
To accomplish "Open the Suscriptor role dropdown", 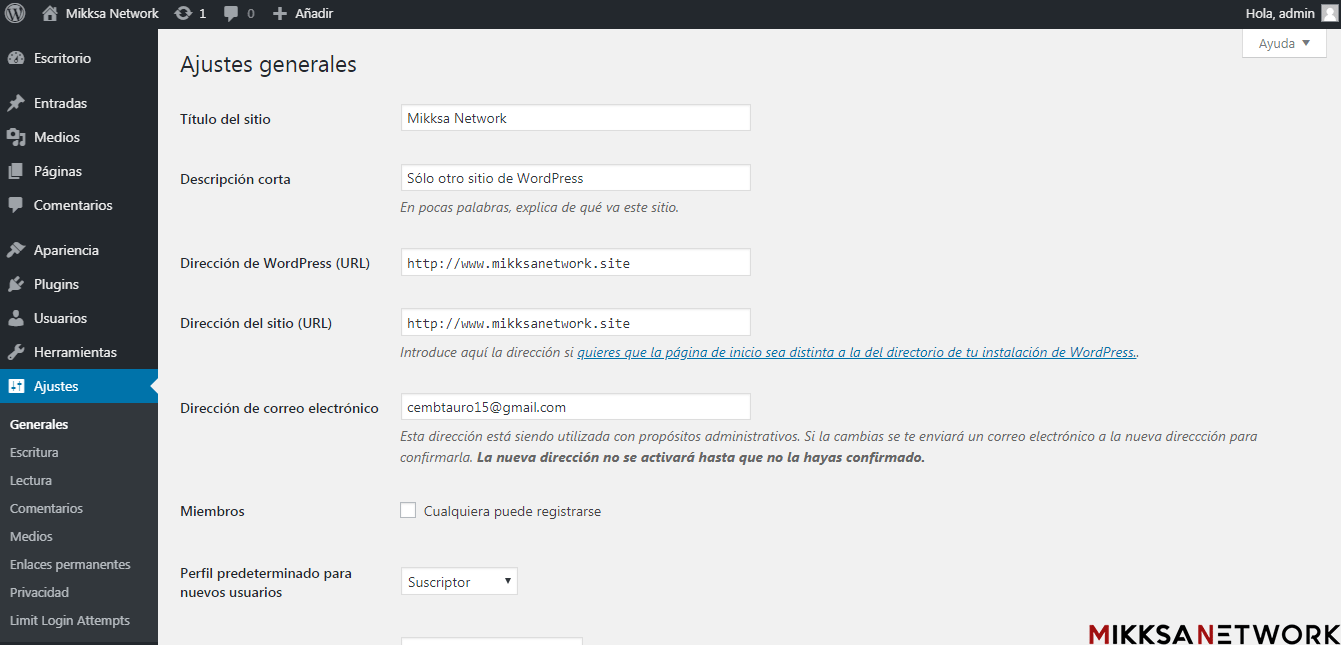I will pyautogui.click(x=459, y=582).
